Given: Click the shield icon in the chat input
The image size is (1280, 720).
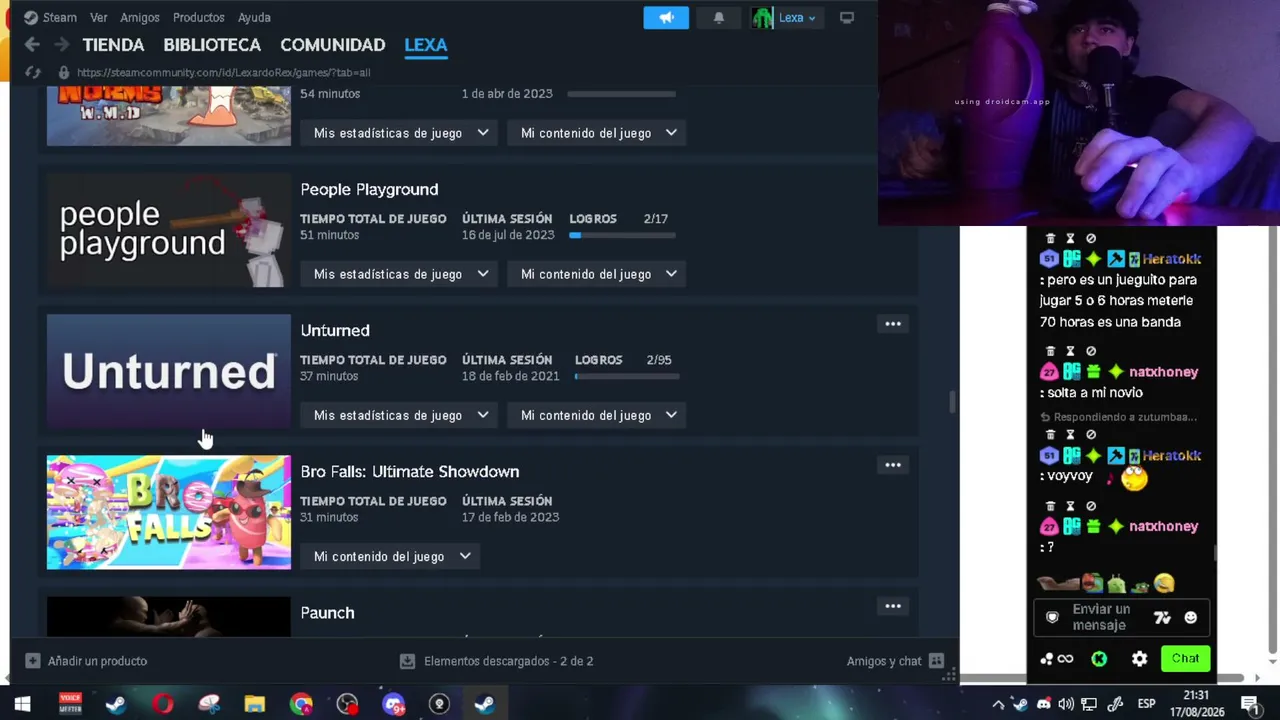Looking at the screenshot, I should [x=1052, y=617].
